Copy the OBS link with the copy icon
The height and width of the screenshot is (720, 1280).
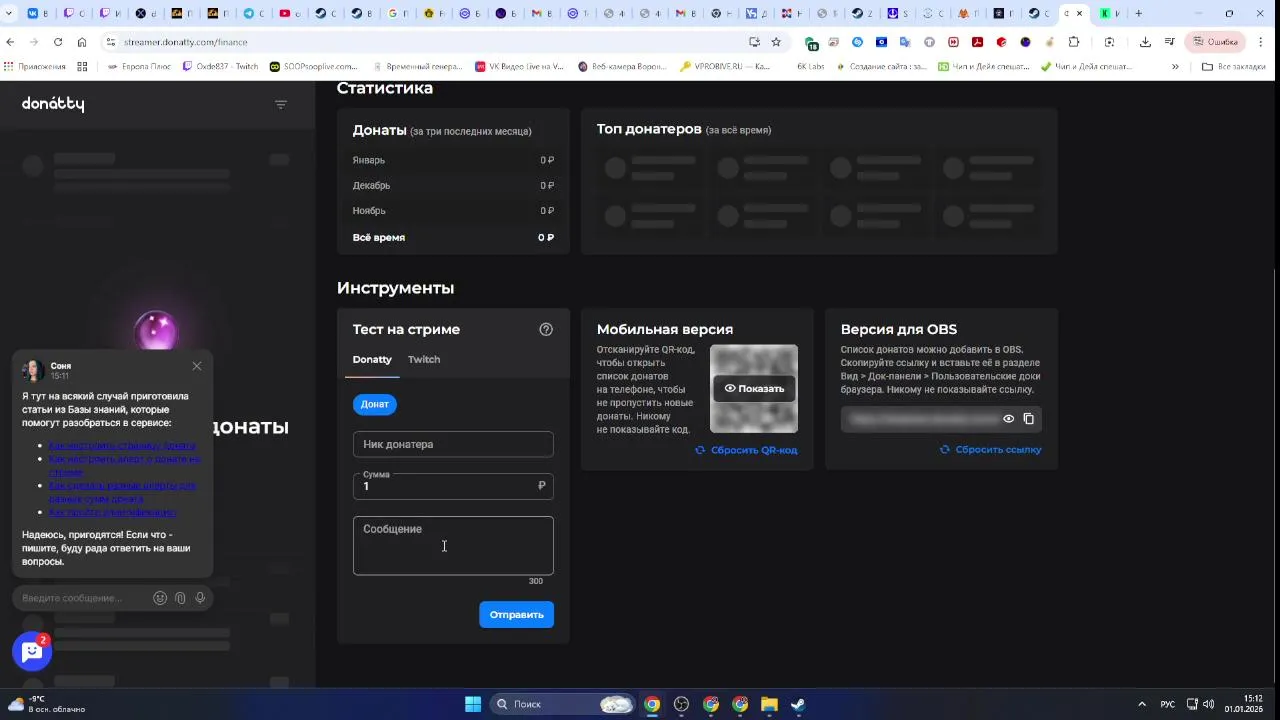(x=1028, y=419)
